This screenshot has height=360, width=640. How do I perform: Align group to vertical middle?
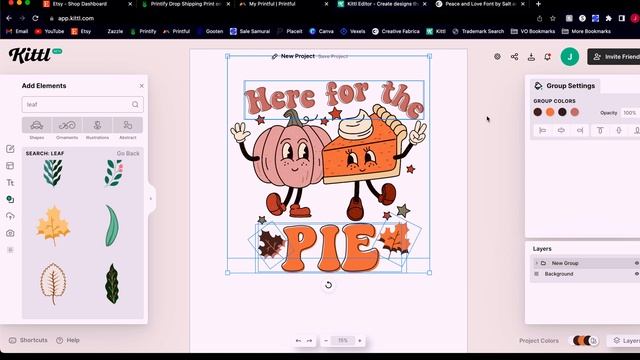click(x=619, y=131)
